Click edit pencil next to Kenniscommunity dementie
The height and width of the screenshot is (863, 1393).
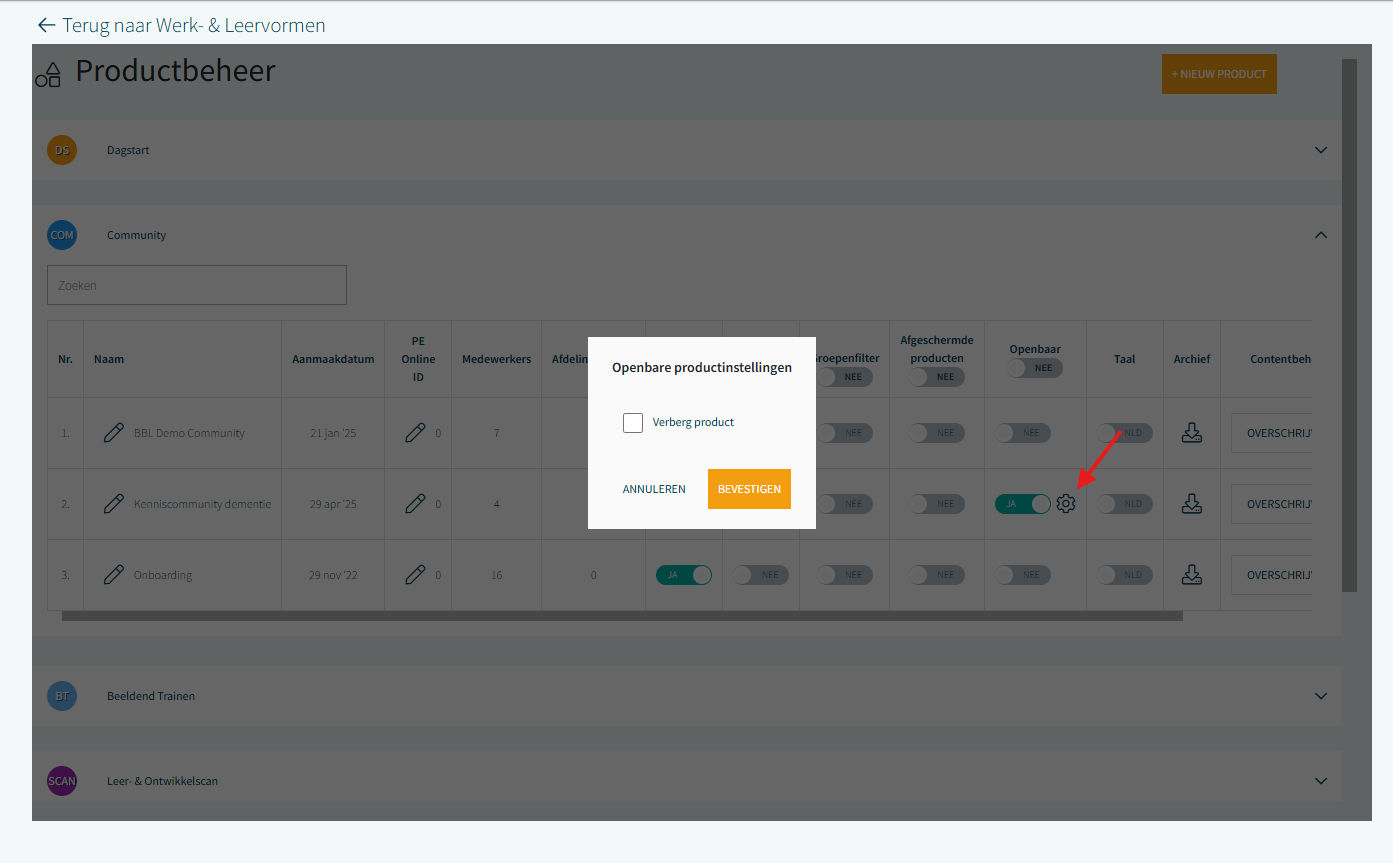point(114,504)
